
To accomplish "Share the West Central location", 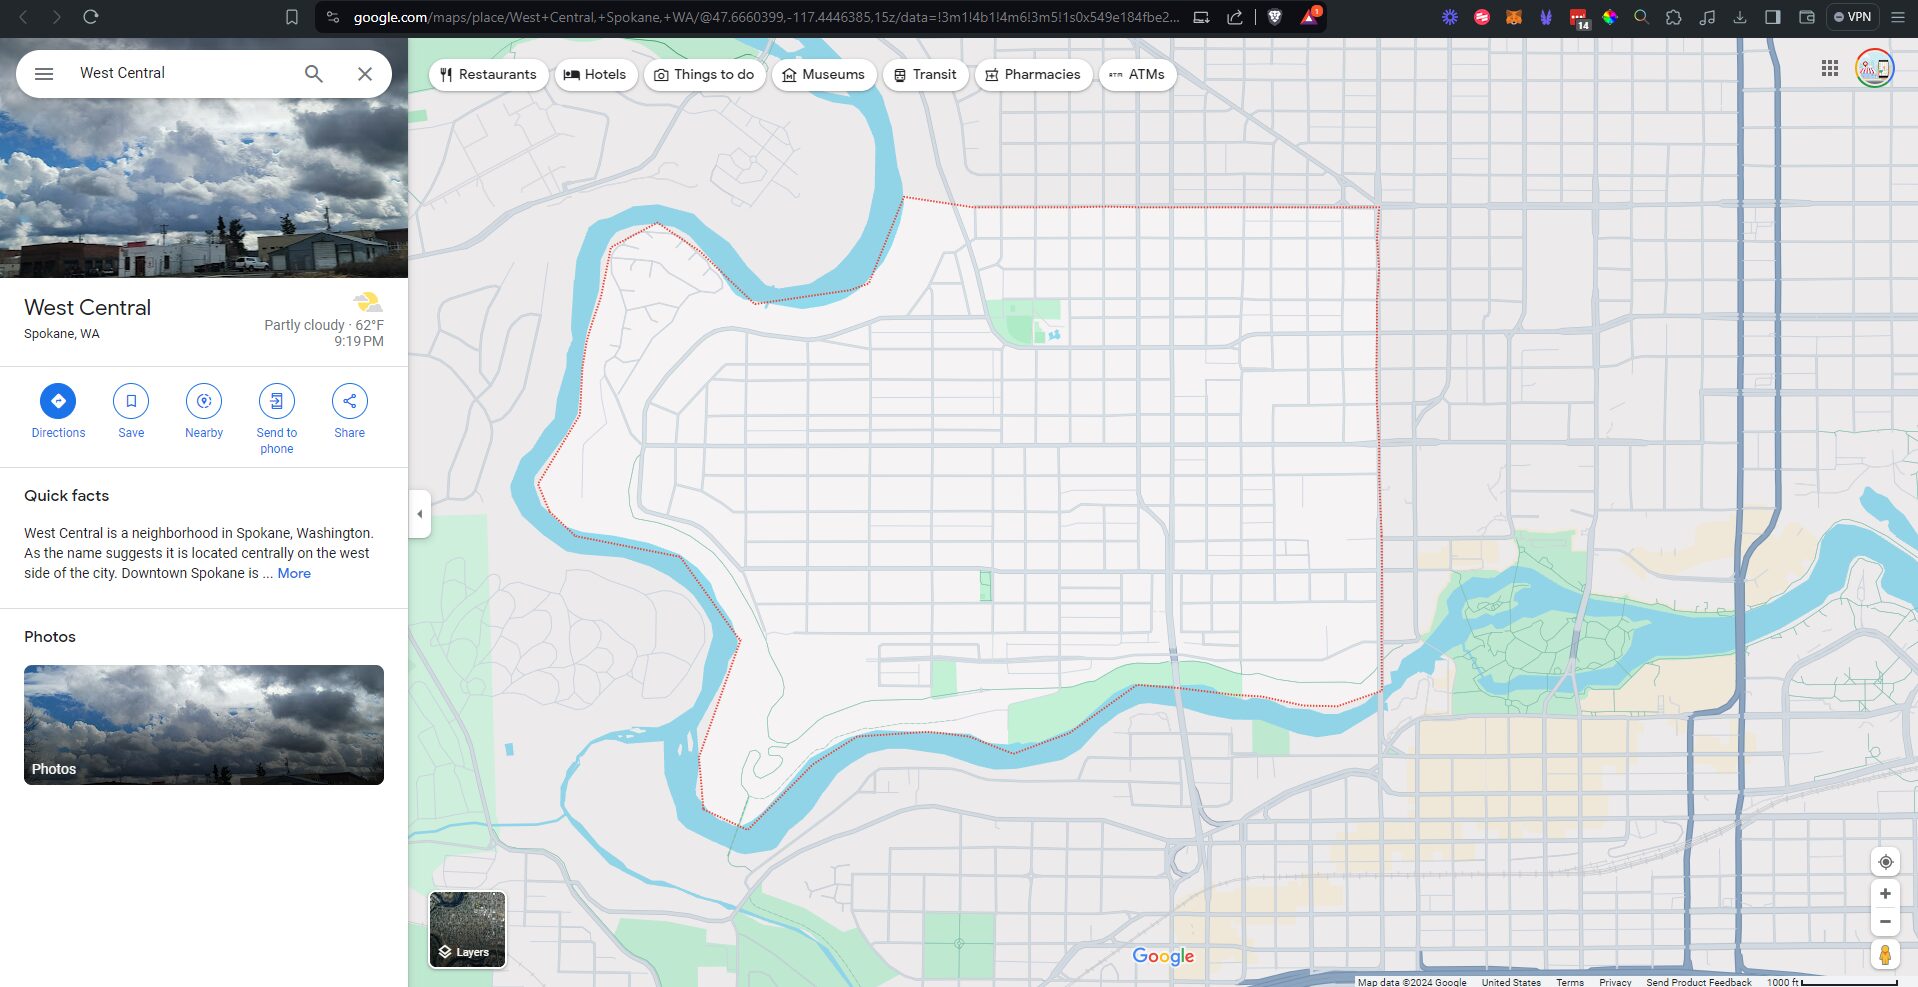I will (x=350, y=401).
